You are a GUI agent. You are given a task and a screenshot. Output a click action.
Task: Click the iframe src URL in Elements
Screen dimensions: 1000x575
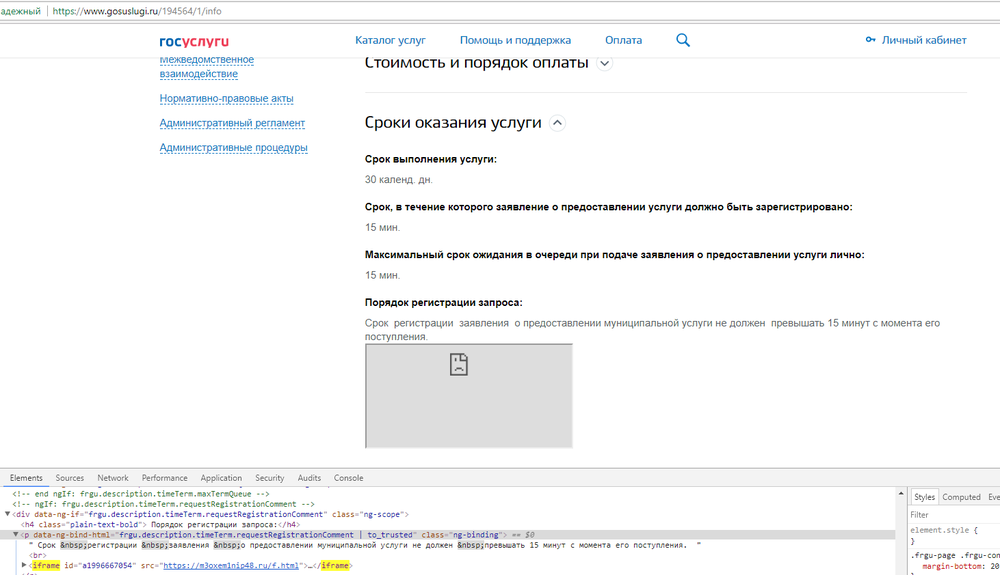(x=230, y=566)
